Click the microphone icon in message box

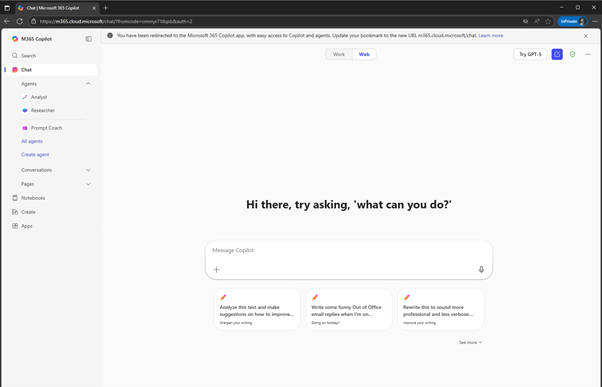point(481,270)
